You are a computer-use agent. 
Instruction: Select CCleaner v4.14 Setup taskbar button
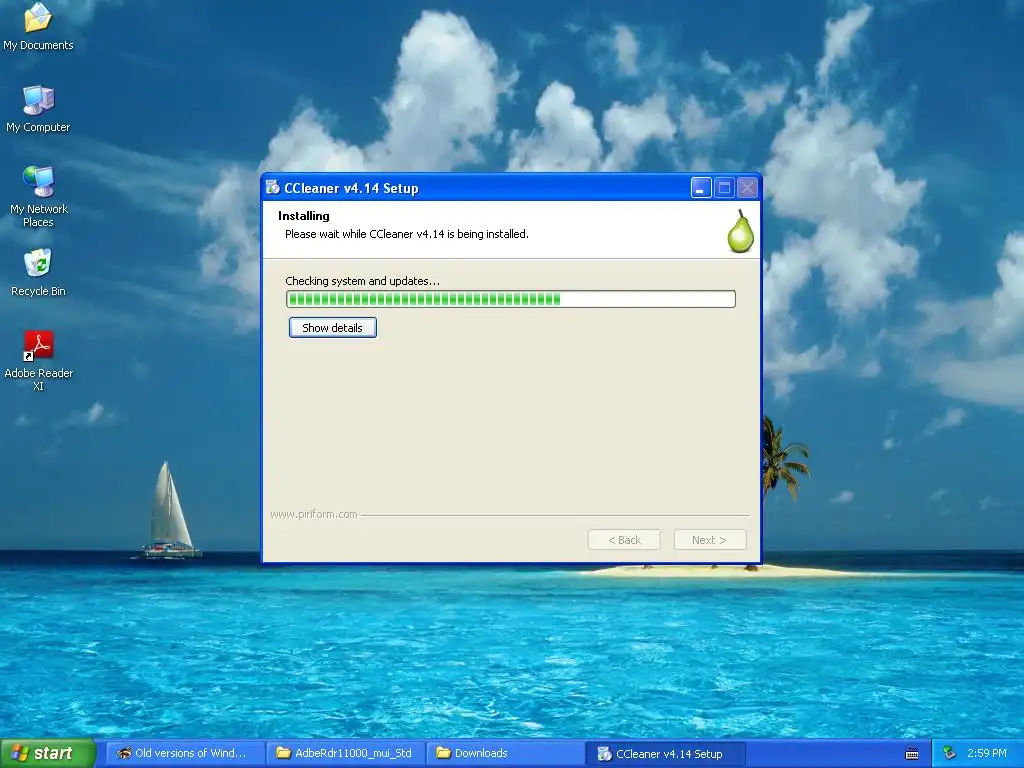pyautogui.click(x=665, y=754)
